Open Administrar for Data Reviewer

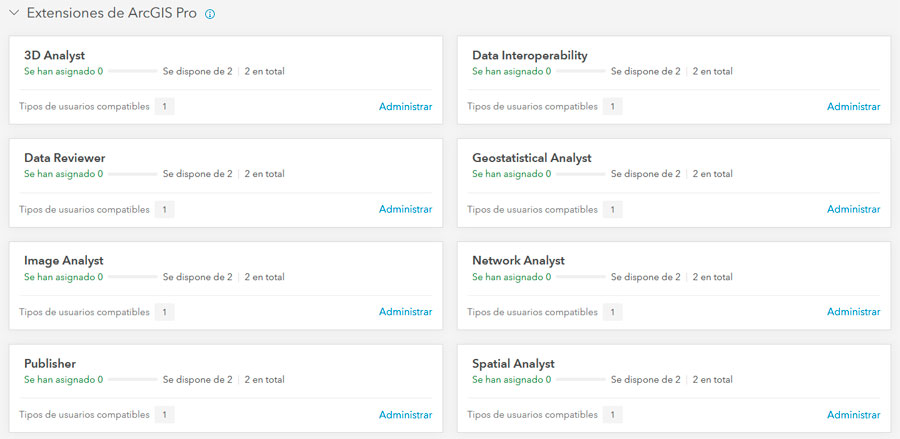click(405, 209)
